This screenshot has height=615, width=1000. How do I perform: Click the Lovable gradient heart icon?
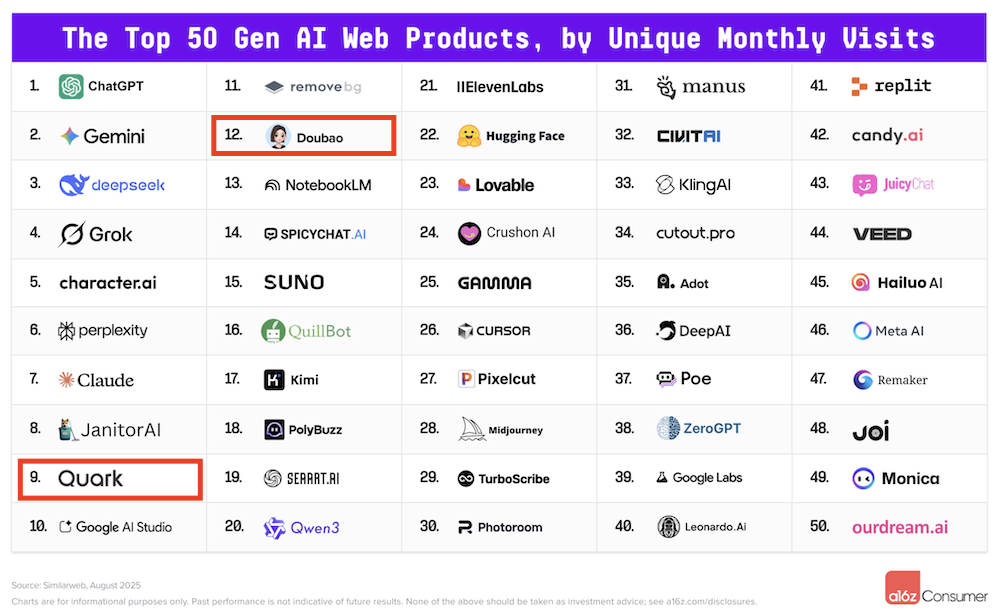(464, 185)
